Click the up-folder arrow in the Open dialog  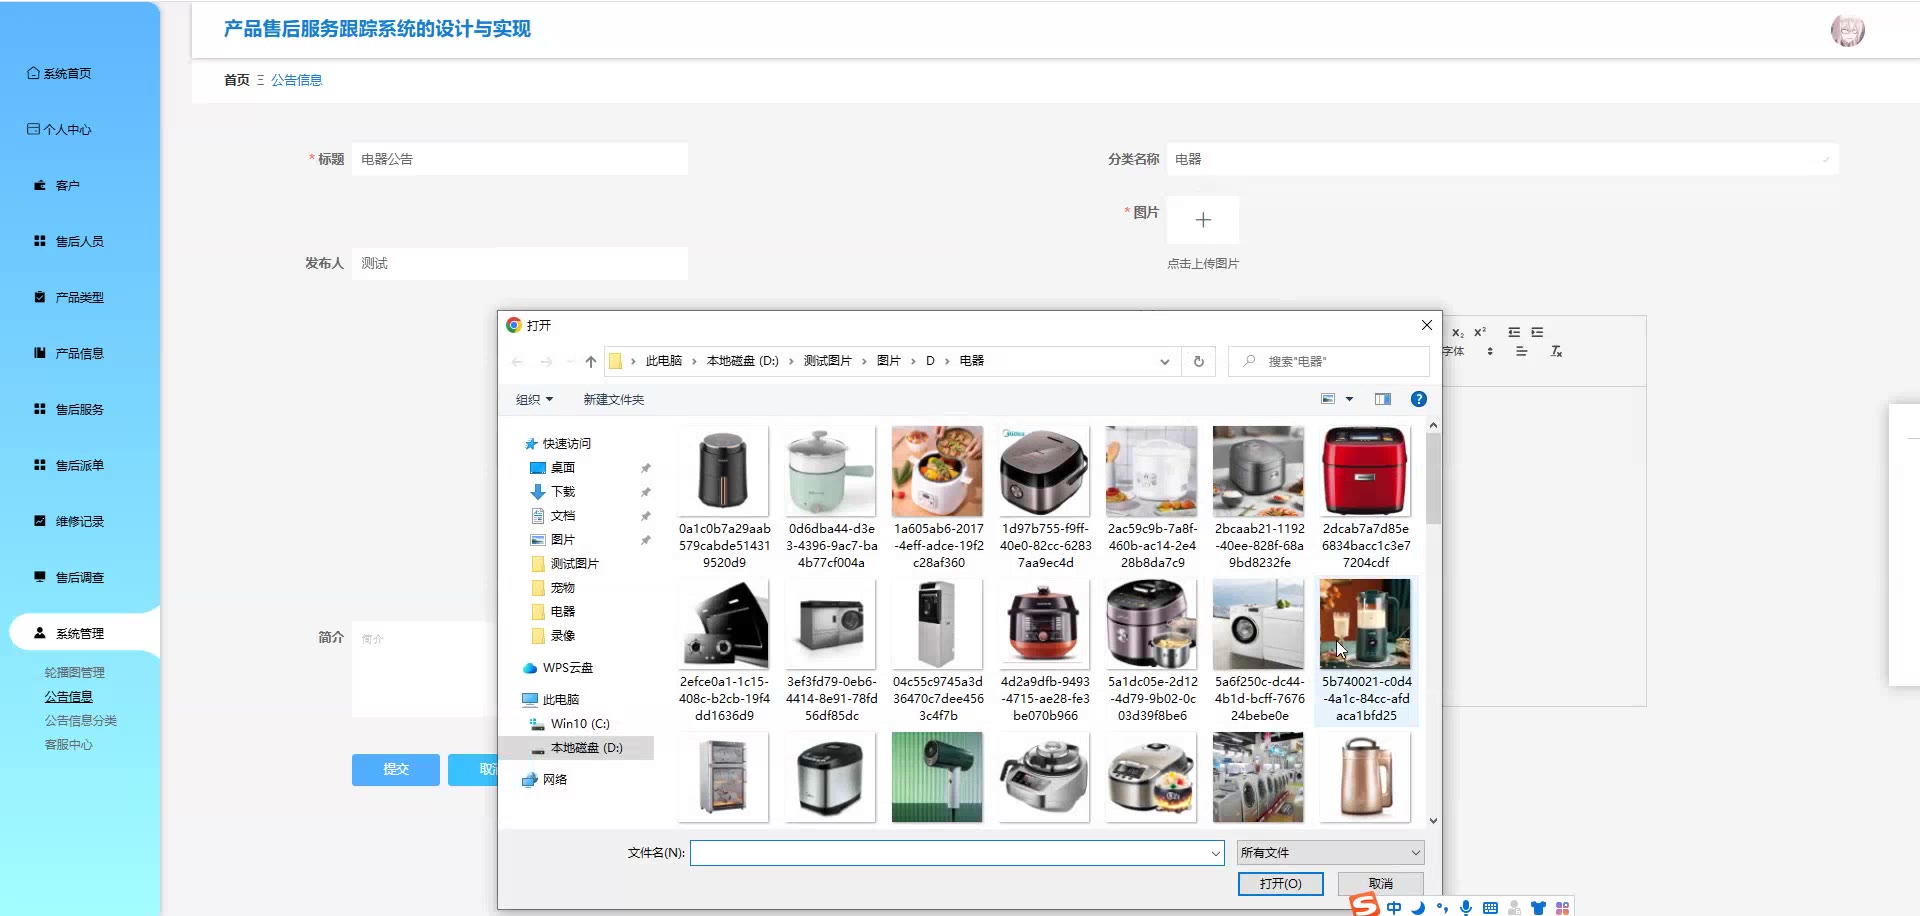tap(591, 362)
